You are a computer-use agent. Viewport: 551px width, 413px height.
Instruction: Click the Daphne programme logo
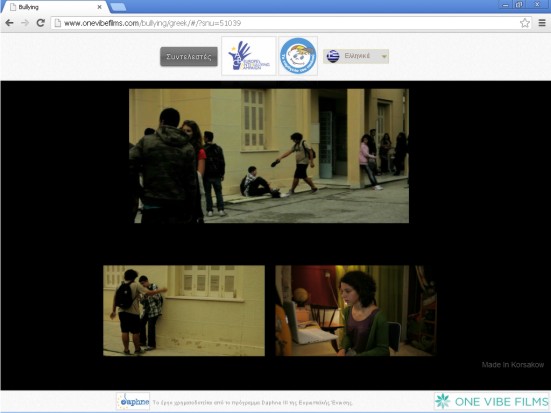click(x=133, y=401)
